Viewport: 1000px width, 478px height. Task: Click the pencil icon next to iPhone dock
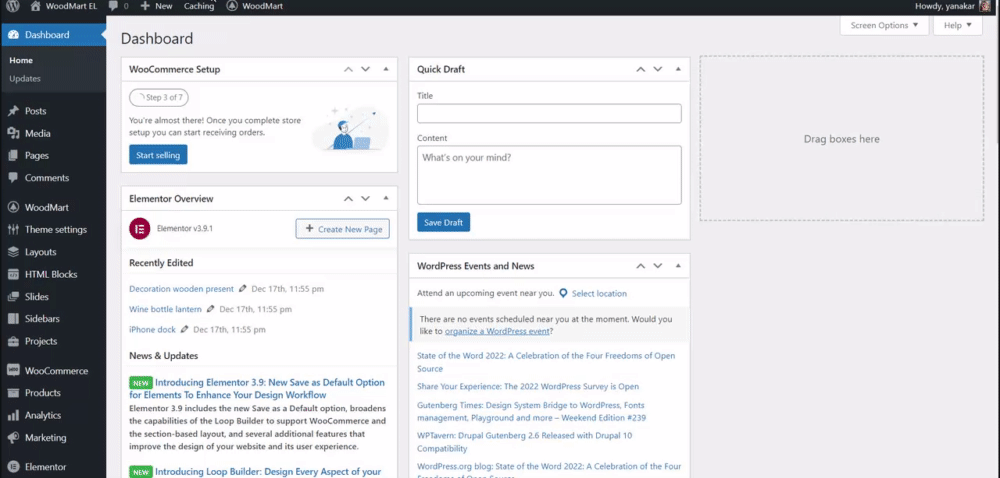pyautogui.click(x=184, y=330)
